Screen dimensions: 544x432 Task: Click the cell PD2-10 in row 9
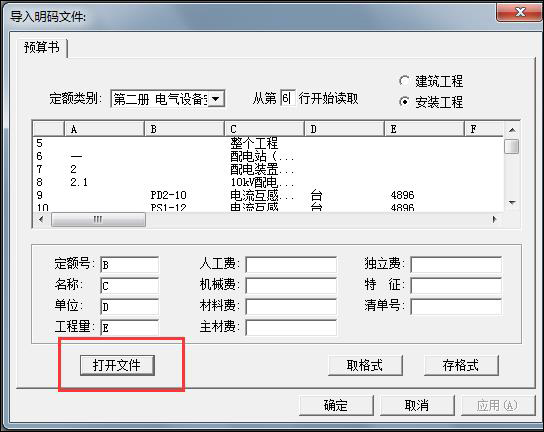[x=169, y=195]
